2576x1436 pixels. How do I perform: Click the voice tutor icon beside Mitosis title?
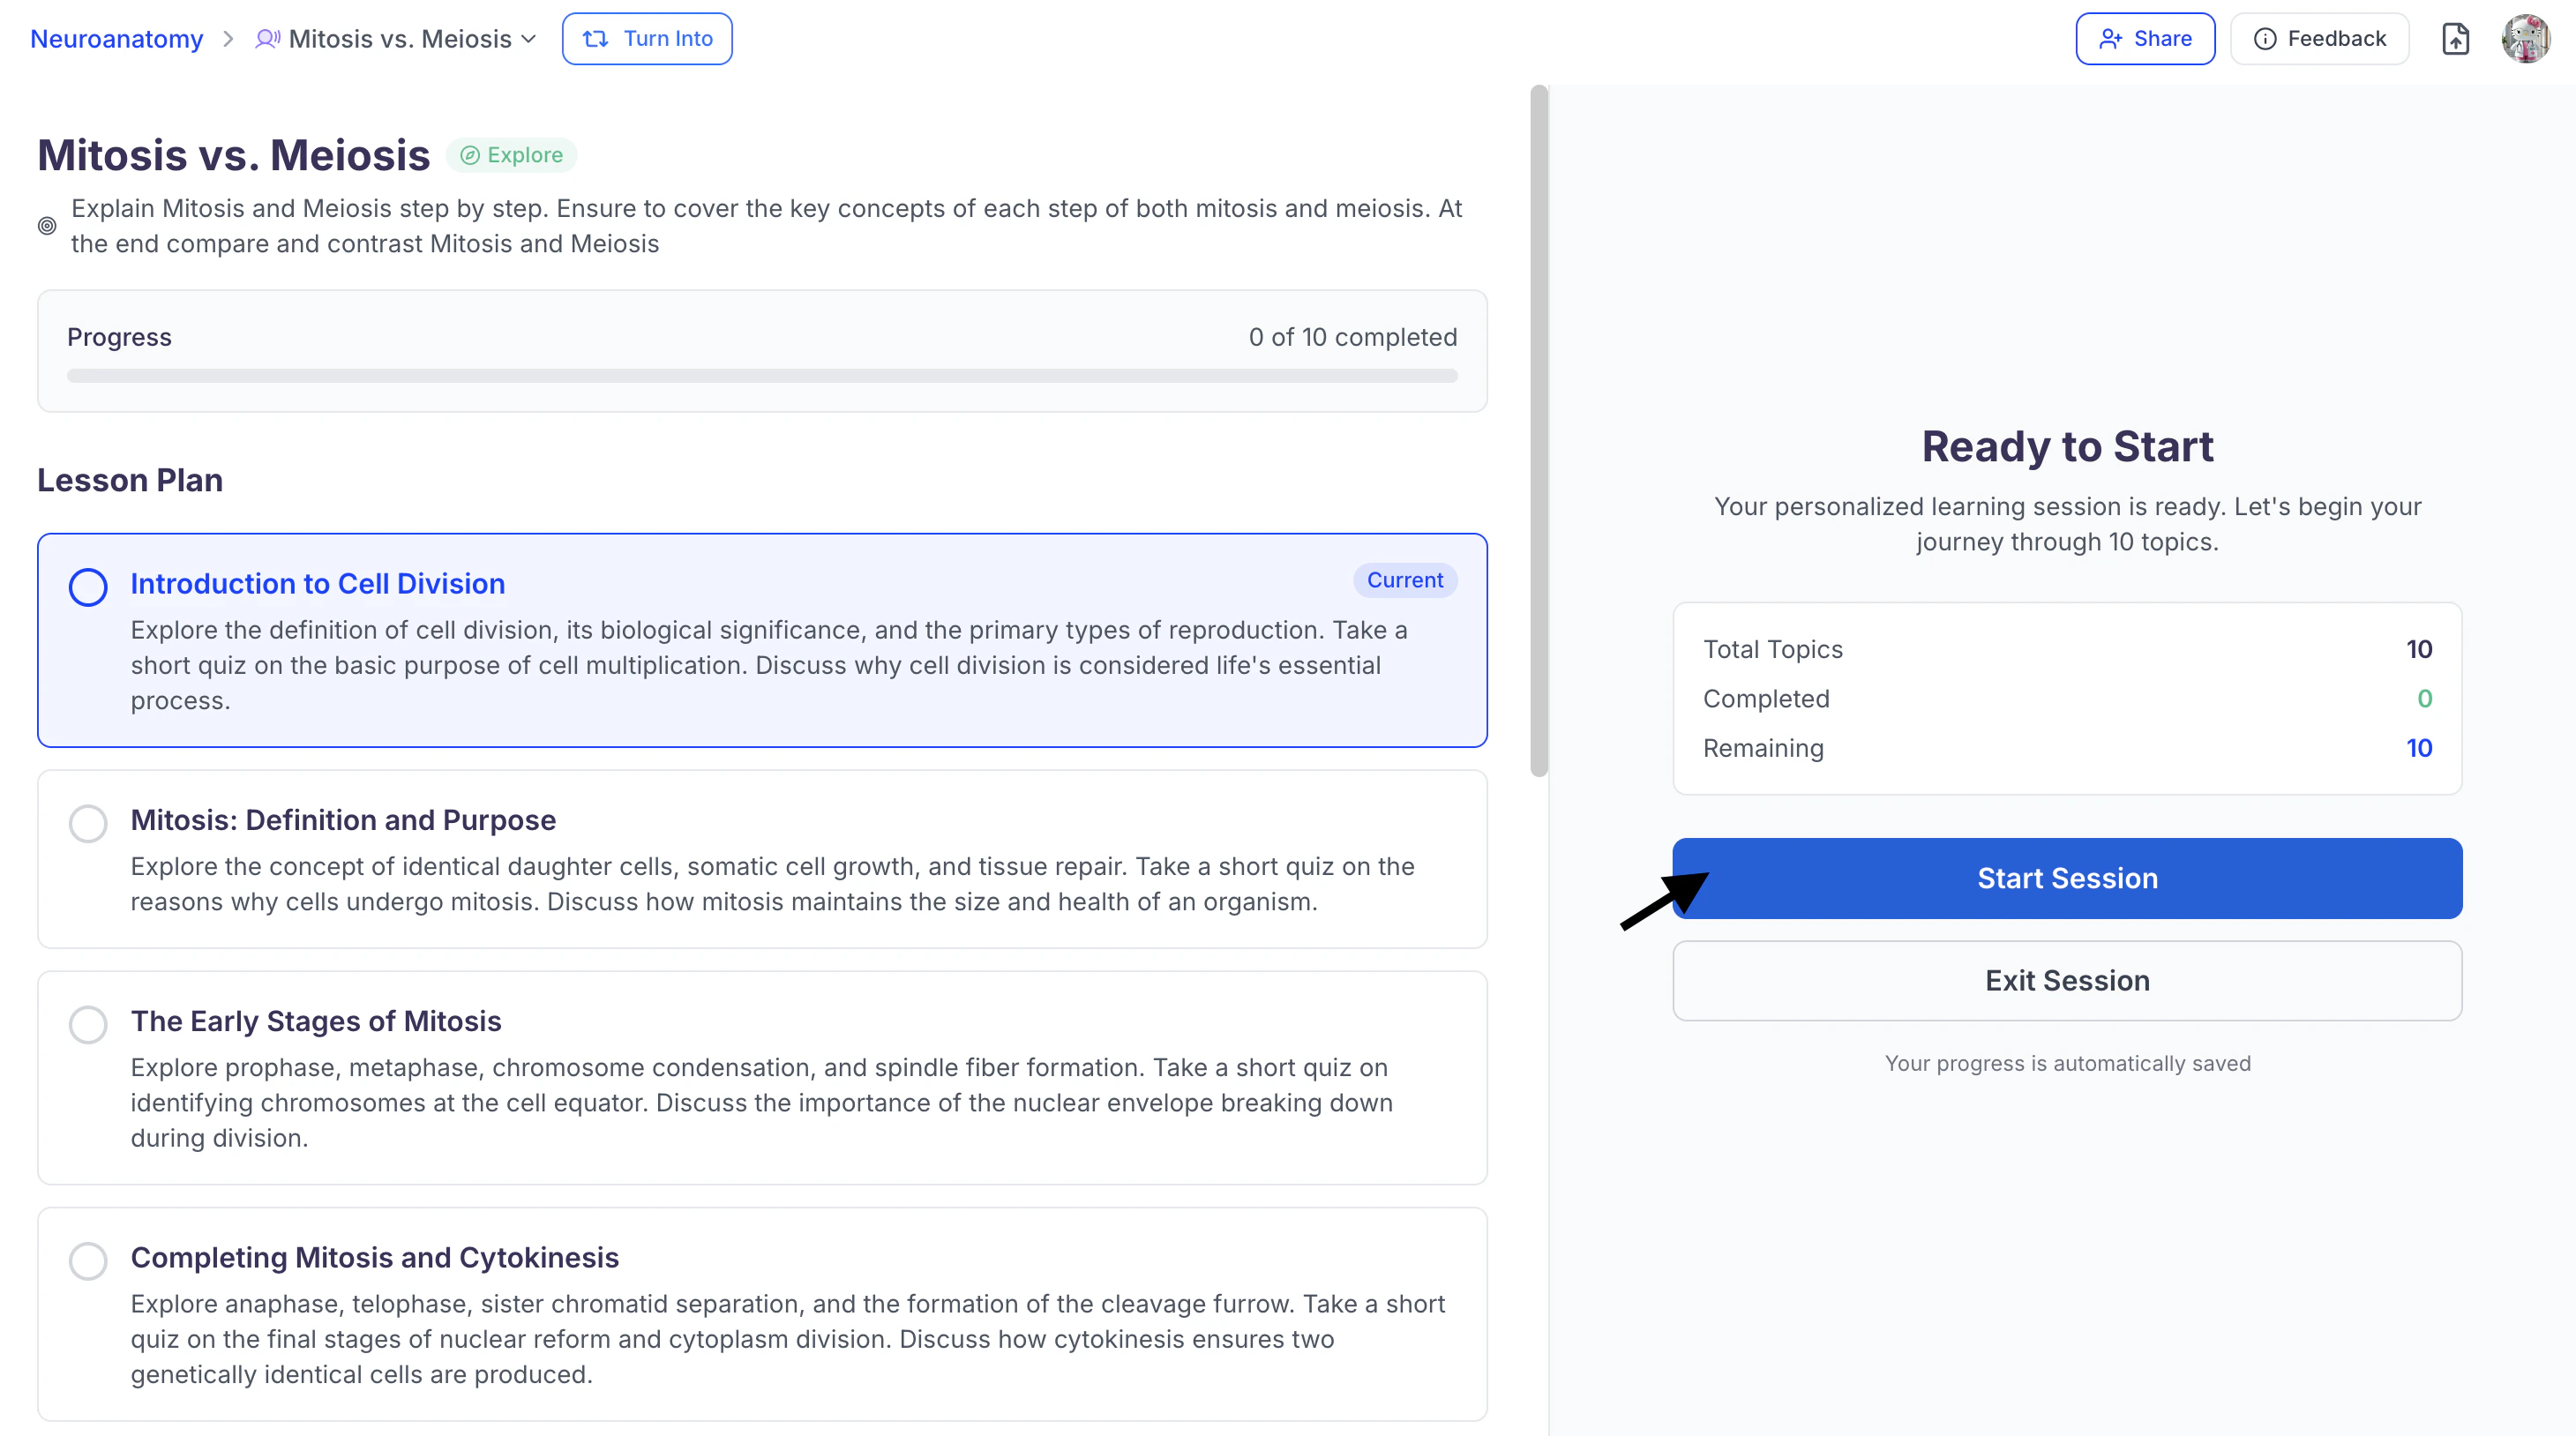coord(267,39)
